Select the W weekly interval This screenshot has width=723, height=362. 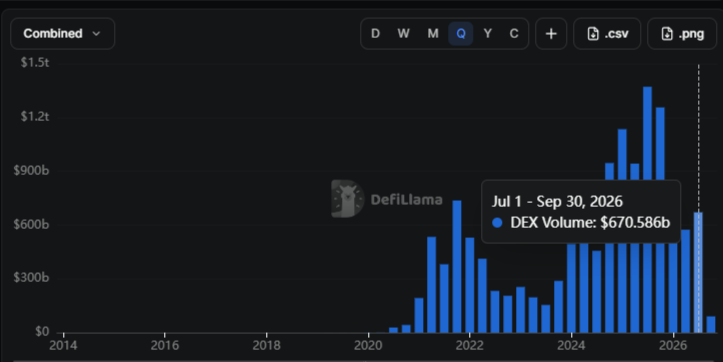[403, 34]
